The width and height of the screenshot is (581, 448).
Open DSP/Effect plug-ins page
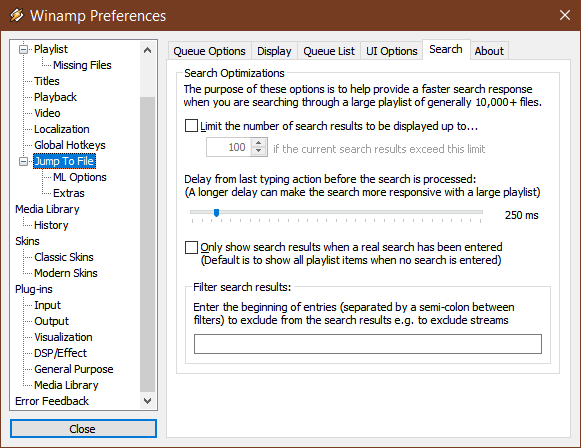coord(60,353)
